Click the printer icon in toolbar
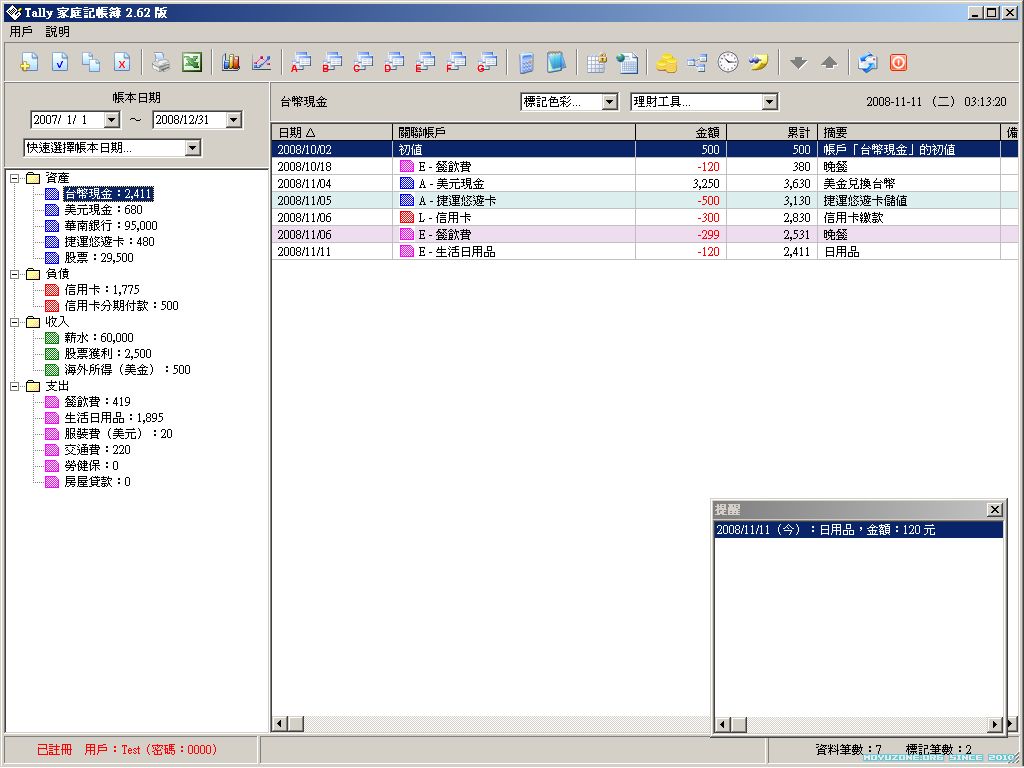 coord(161,62)
